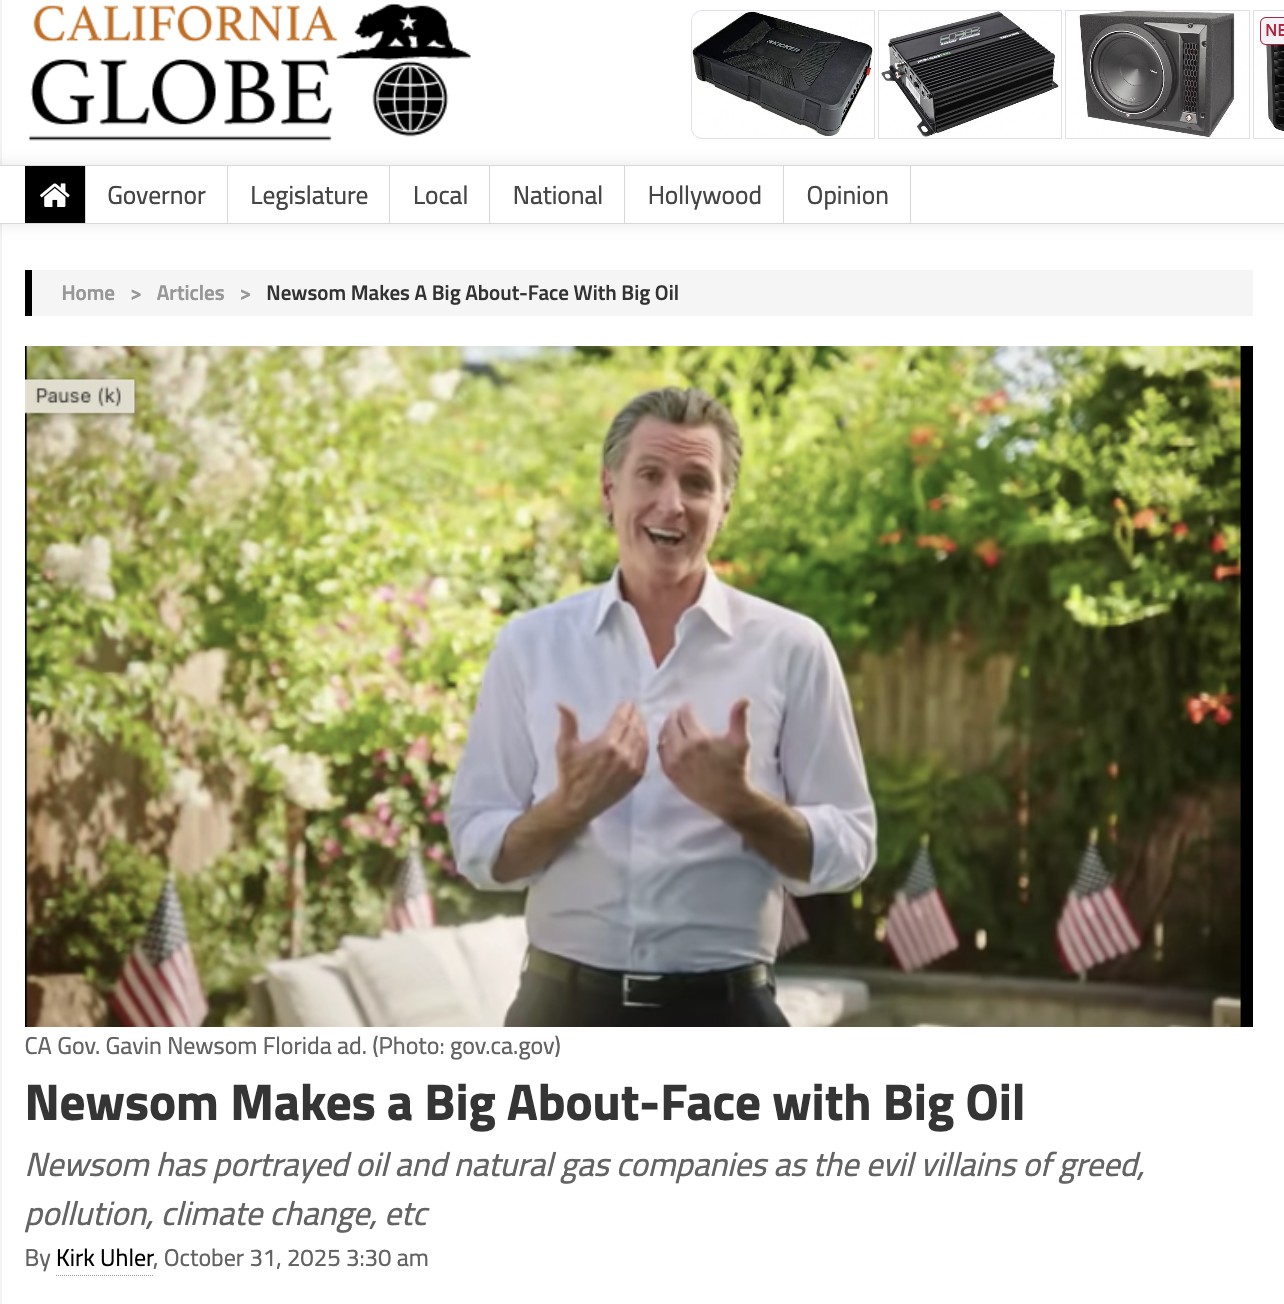
Task: Click the Articles breadcrumb link
Action: pyautogui.click(x=190, y=293)
